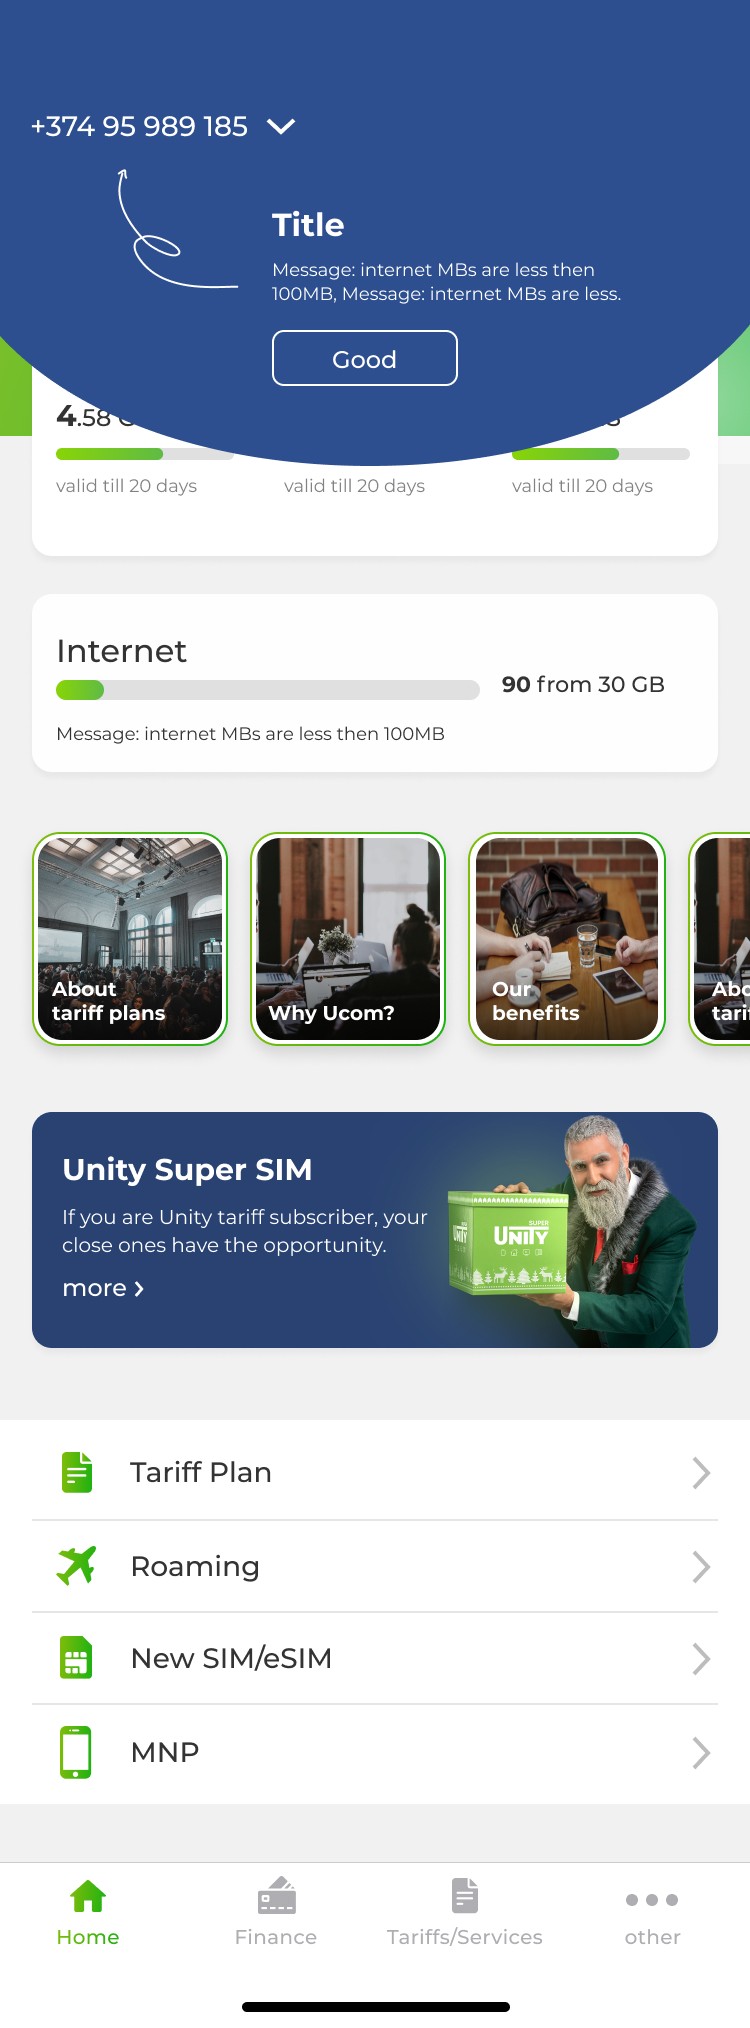Tap the MNP phone icon
750x2028 pixels.
[76, 1752]
